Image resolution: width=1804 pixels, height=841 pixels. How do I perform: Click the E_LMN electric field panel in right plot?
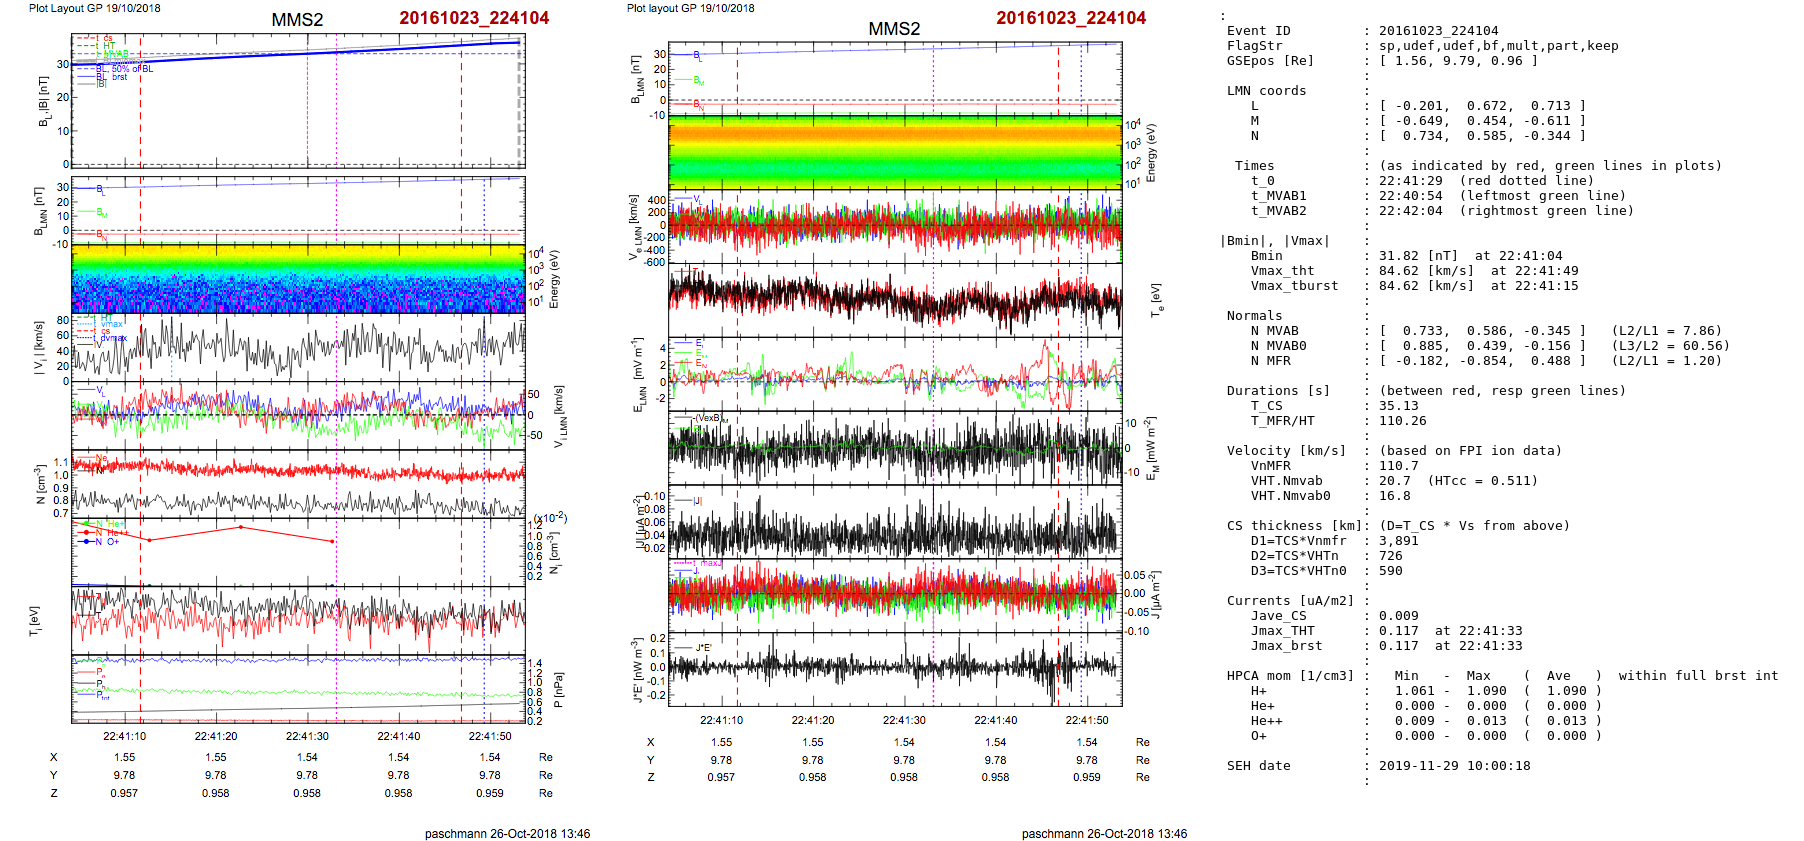point(894,374)
